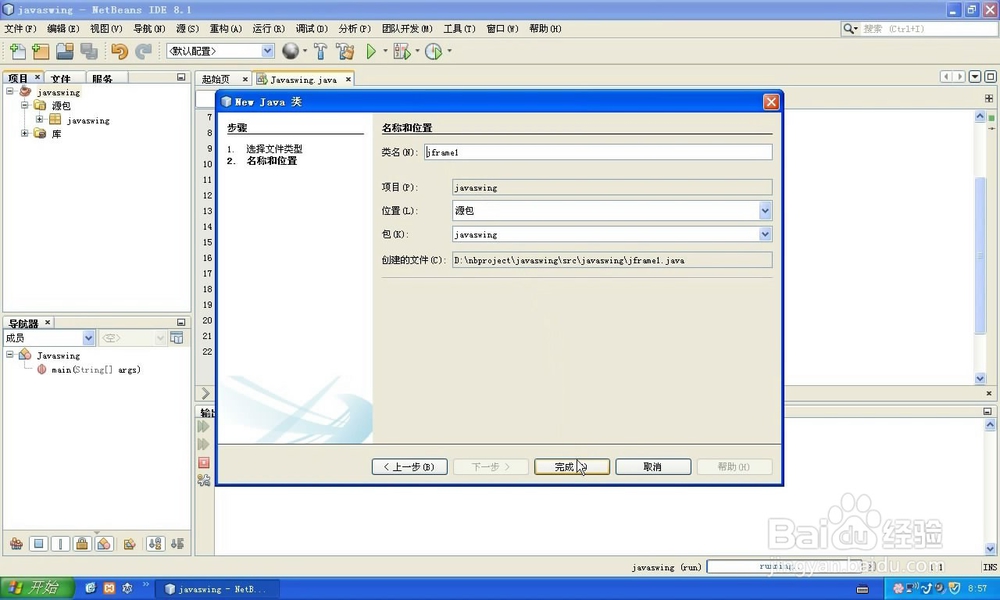The height and width of the screenshot is (600, 1000).
Task: Click the Debug Project icon
Action: pos(402,51)
